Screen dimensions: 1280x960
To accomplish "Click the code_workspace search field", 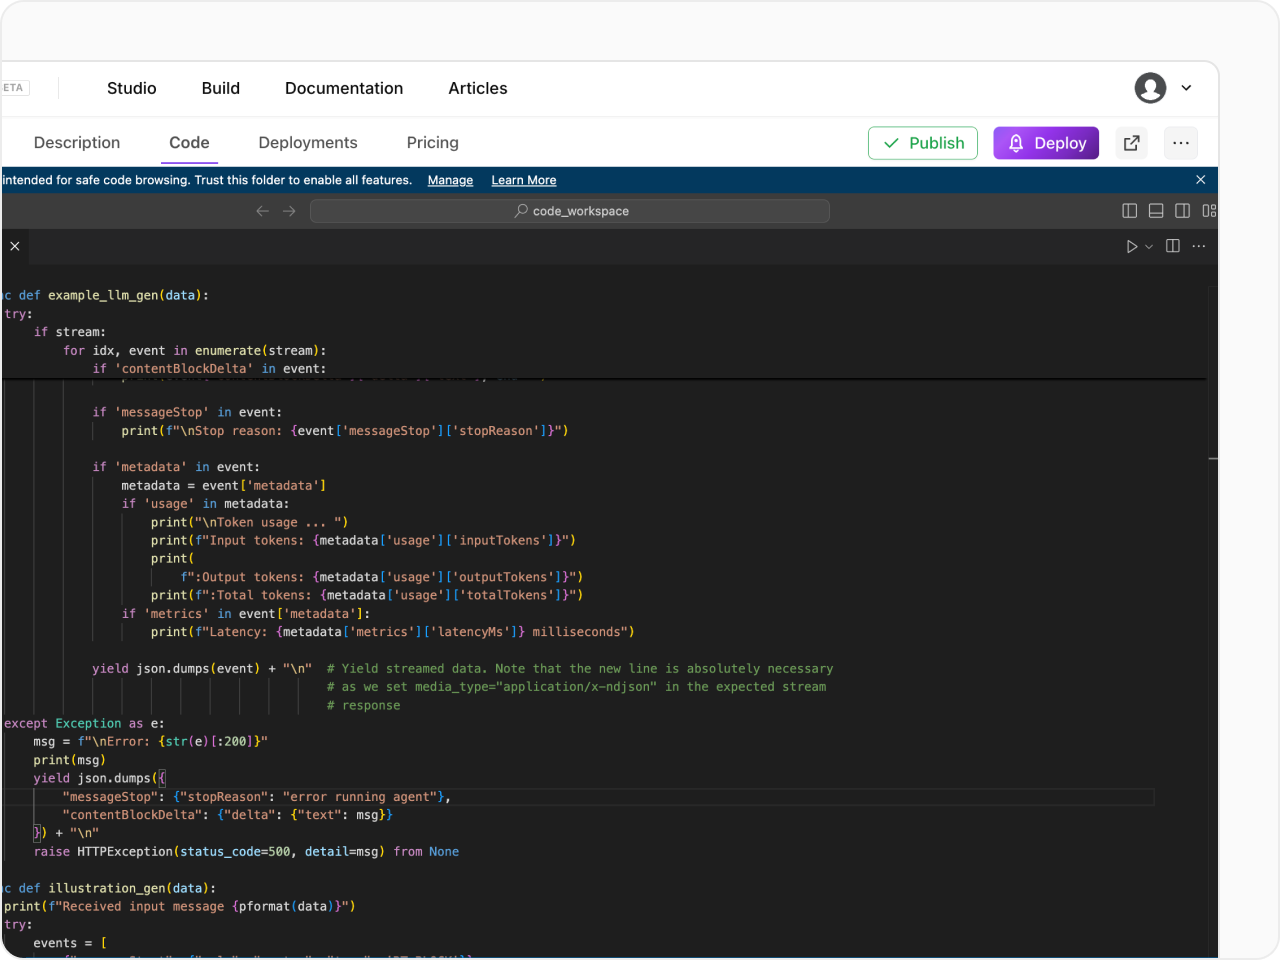I will coord(570,211).
